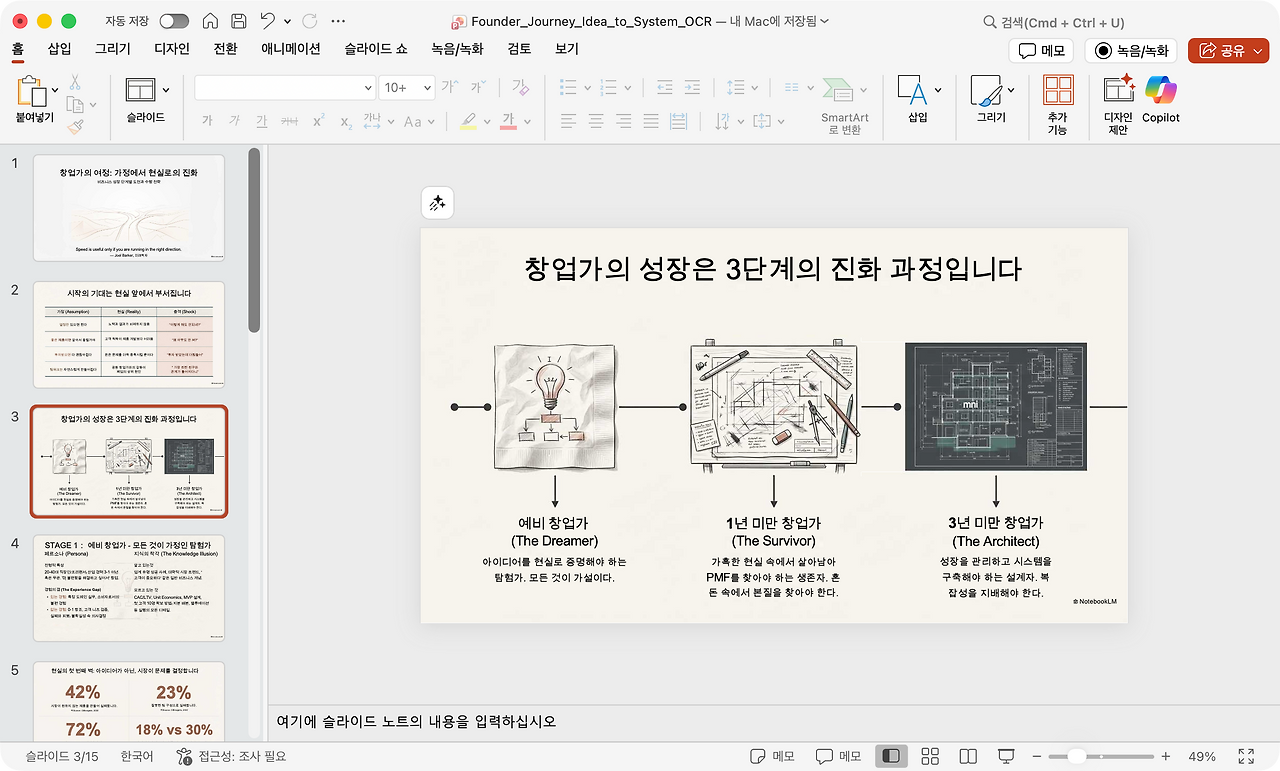
Task: Click the add-ins (추가 기능) icon
Action: 1057,91
